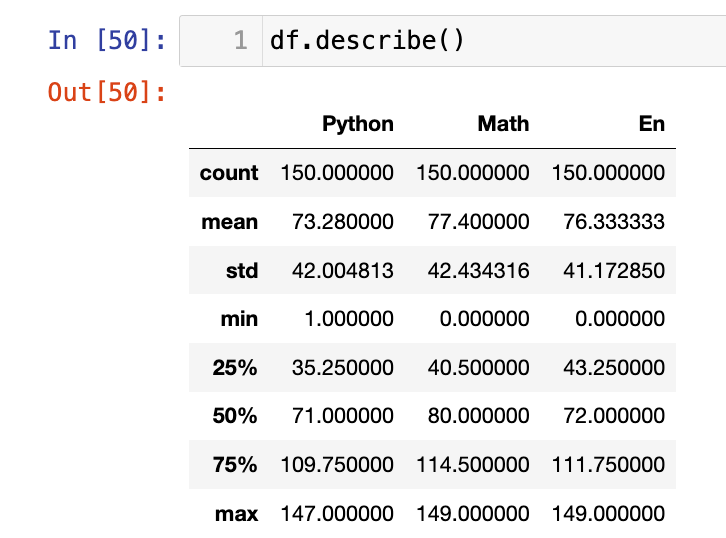Select the 25% row label

pos(235,368)
